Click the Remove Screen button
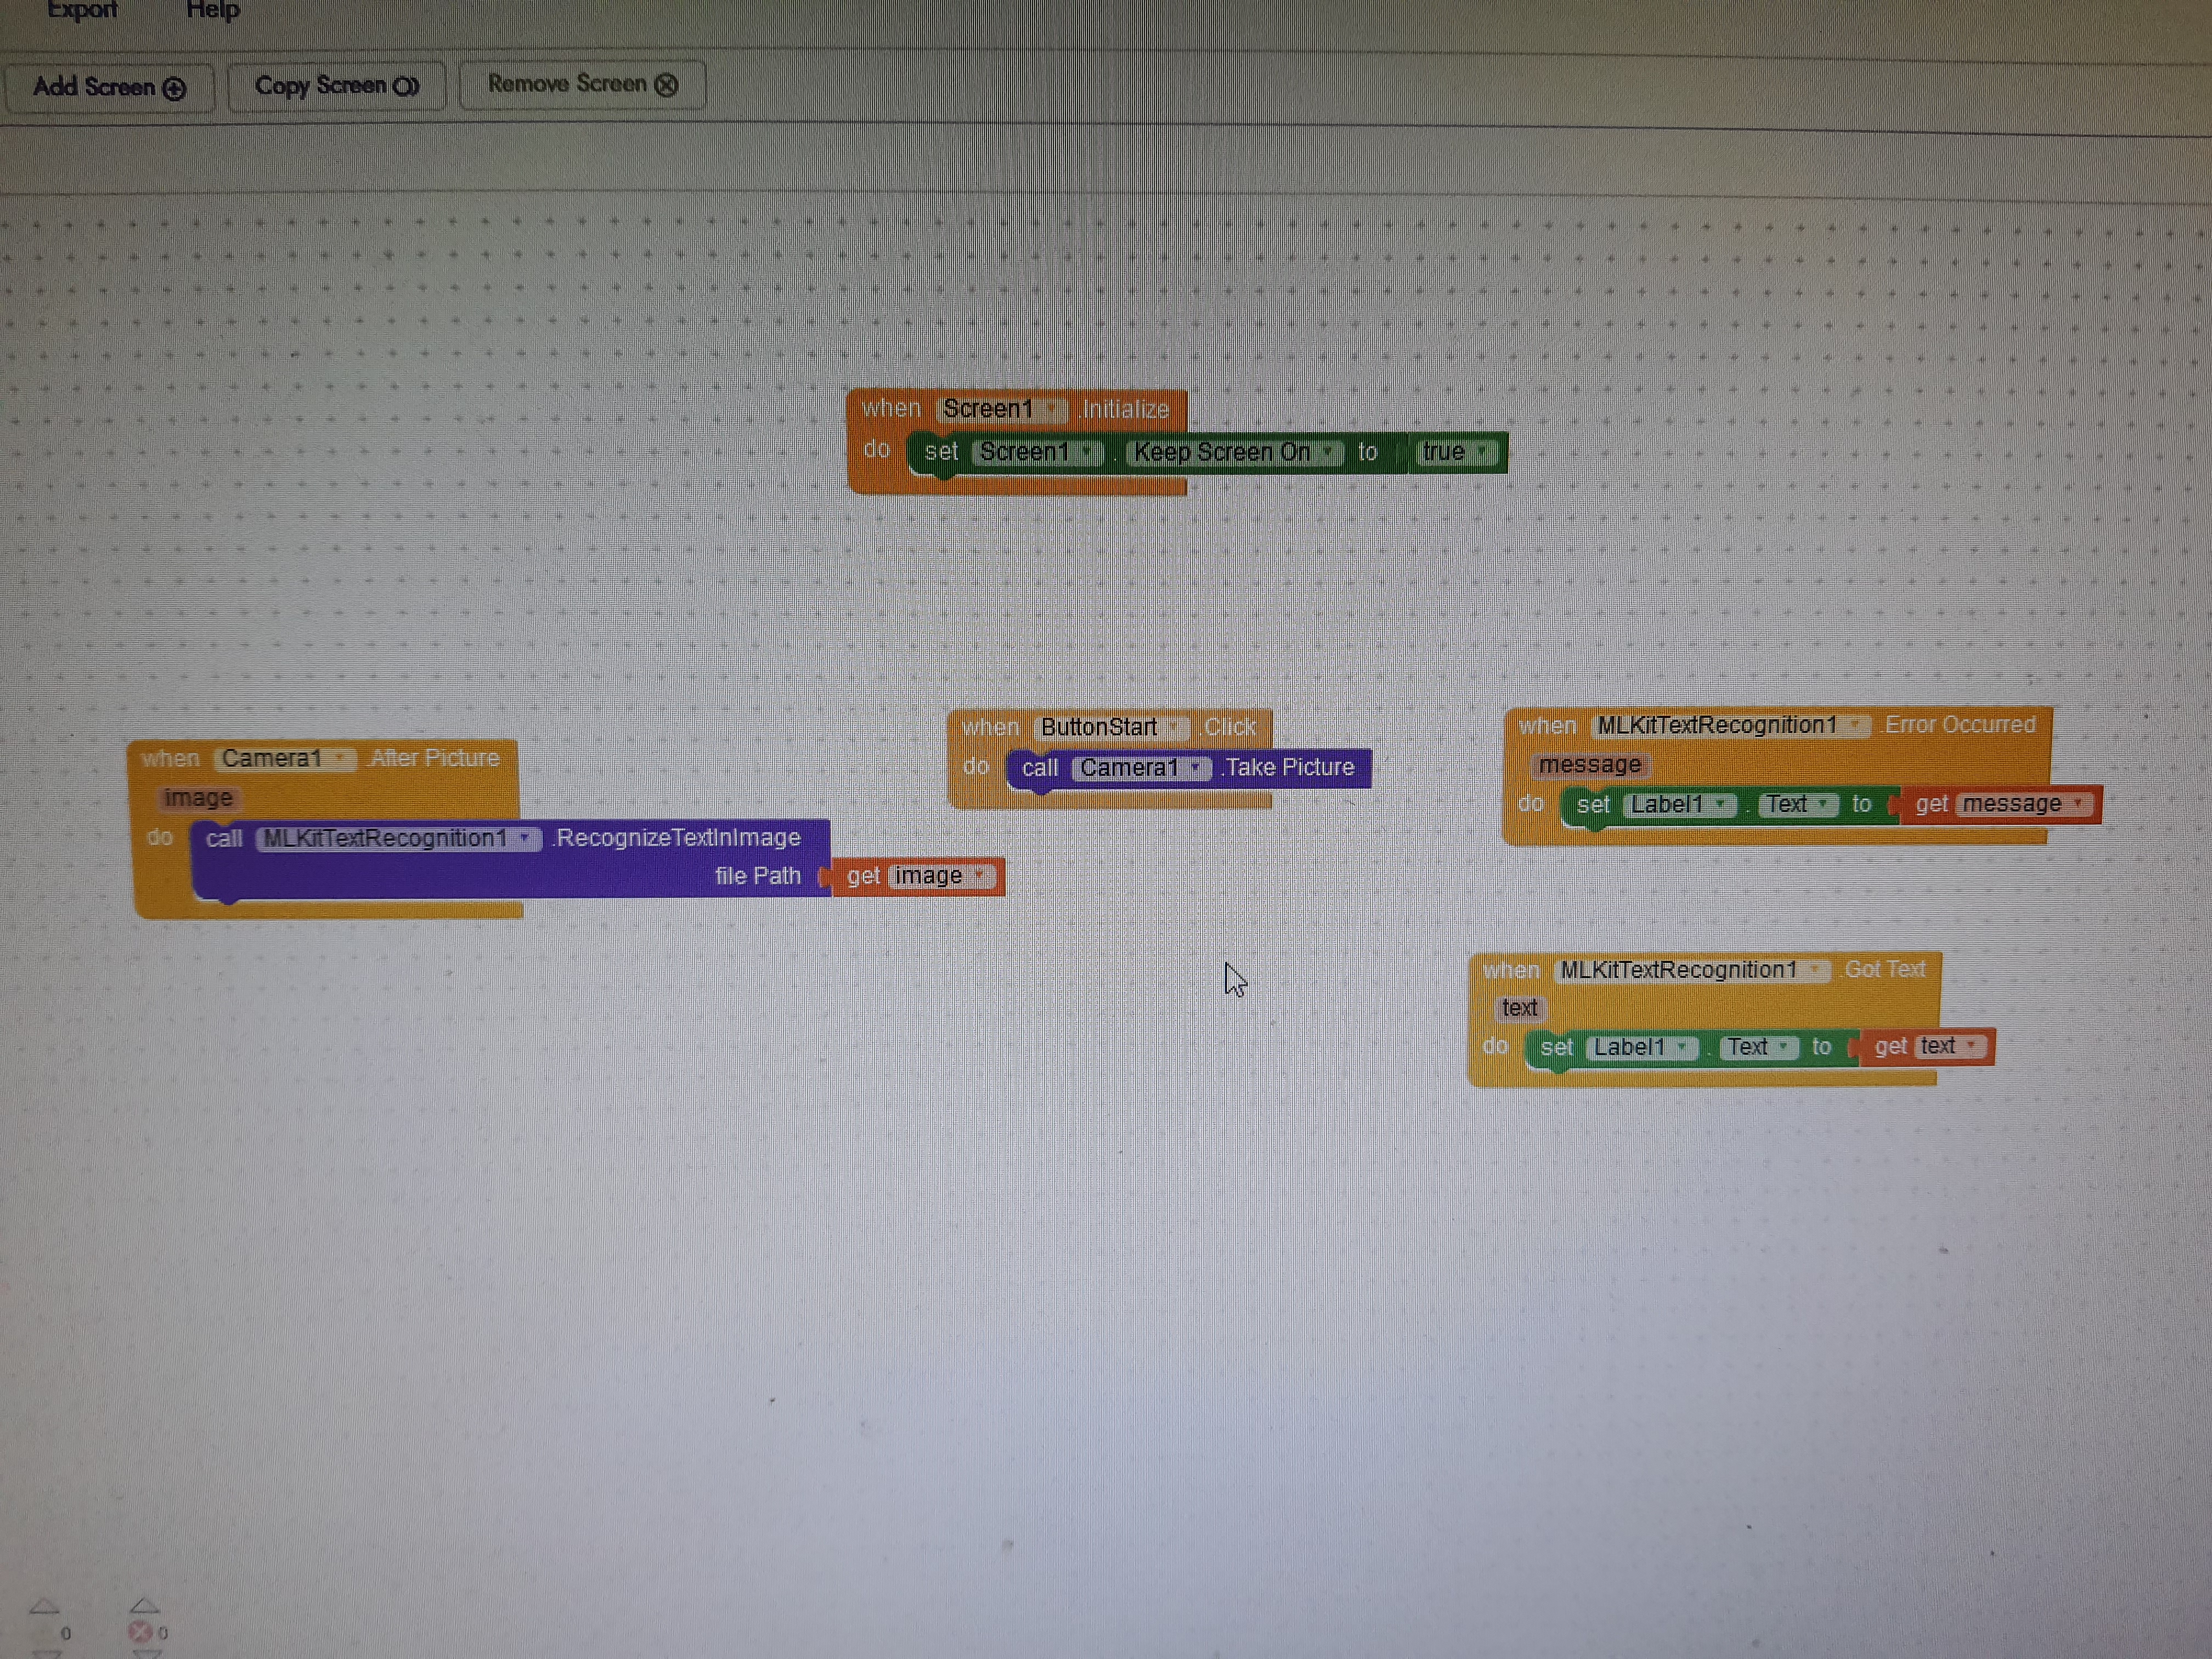The width and height of the screenshot is (2212, 1659). pyautogui.click(x=582, y=84)
